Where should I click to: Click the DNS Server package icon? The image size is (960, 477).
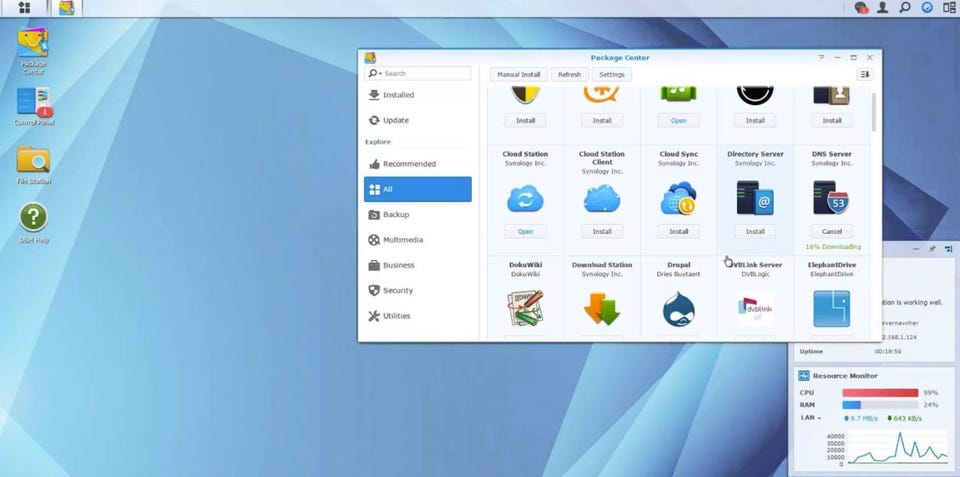831,197
